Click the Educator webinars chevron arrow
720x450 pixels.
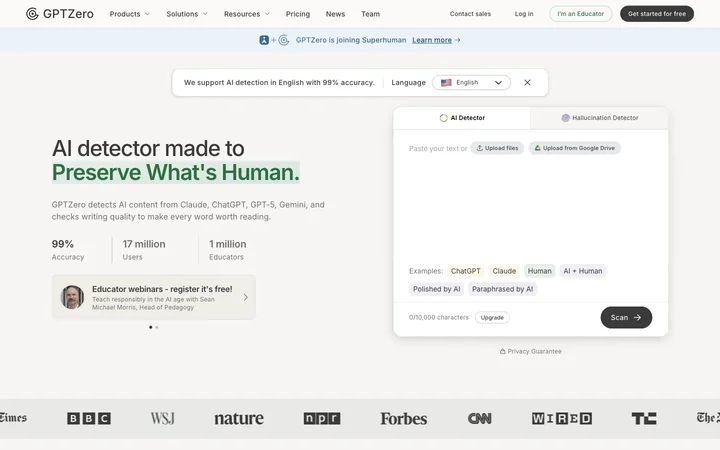pyautogui.click(x=246, y=297)
